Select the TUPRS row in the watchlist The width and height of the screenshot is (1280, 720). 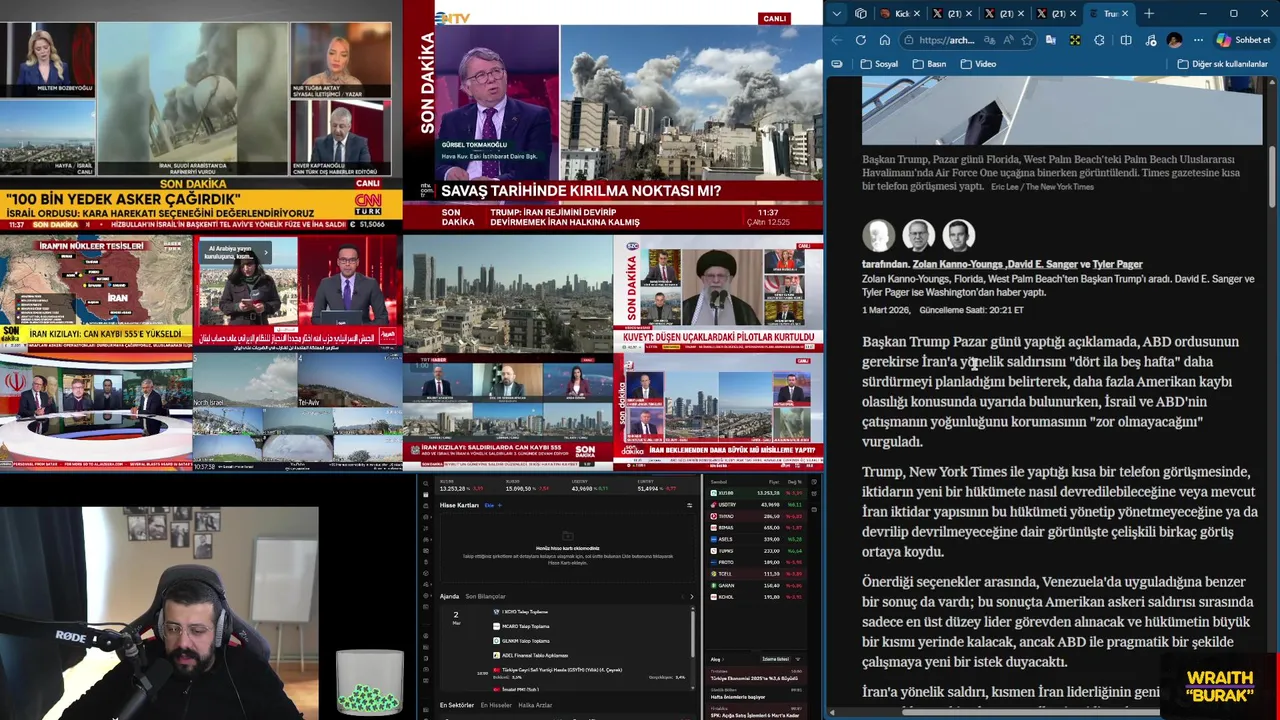tap(756, 551)
